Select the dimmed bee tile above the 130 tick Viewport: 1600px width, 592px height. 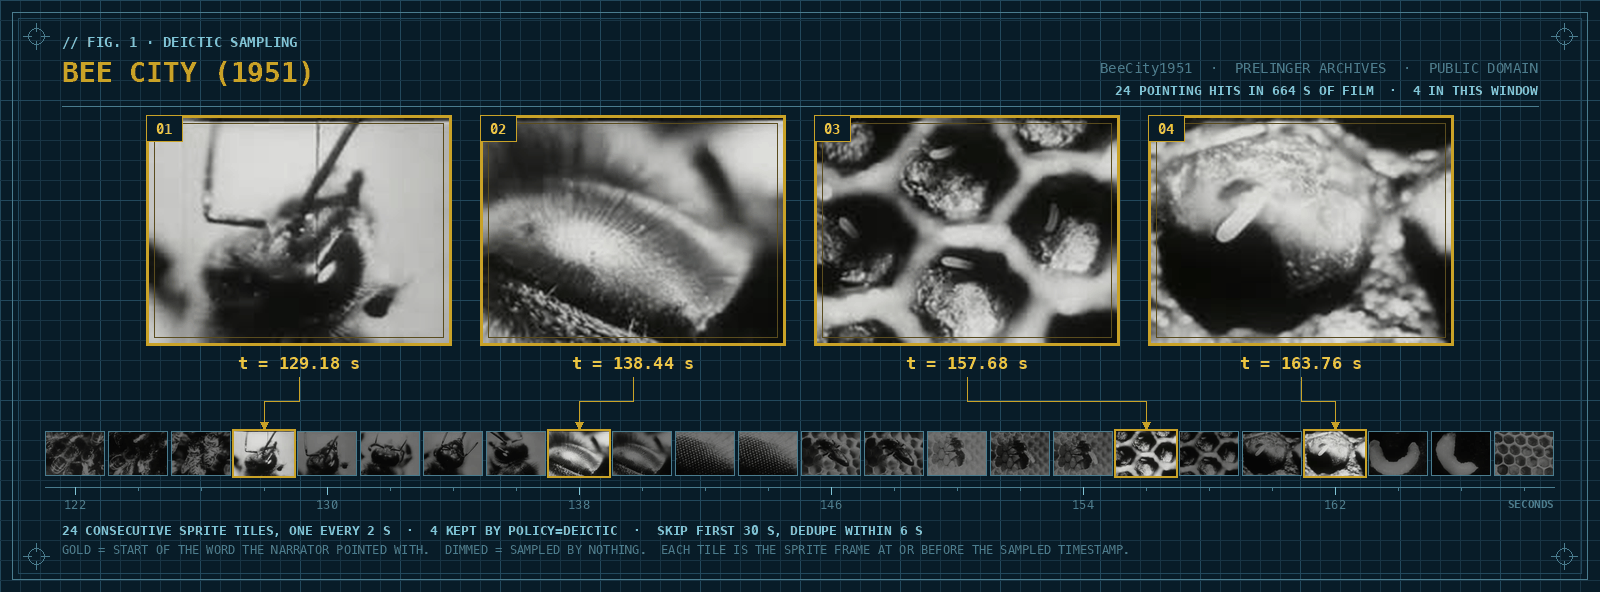[x=327, y=453]
